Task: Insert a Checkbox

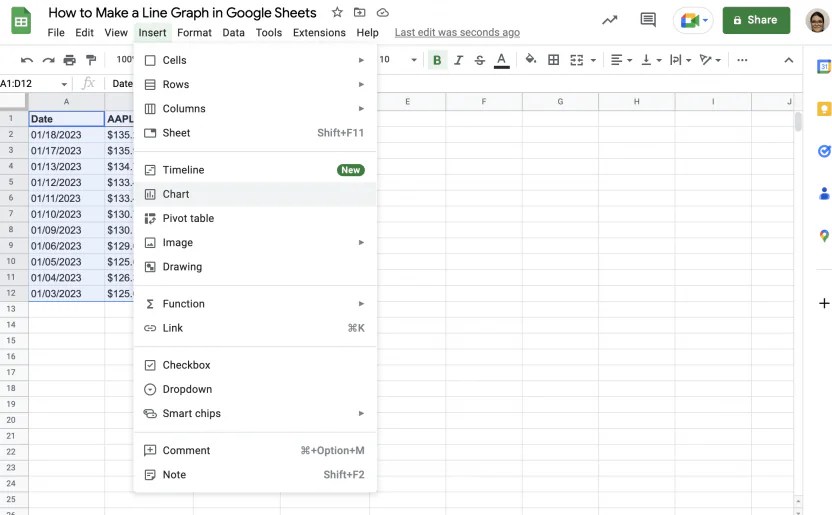Action: click(x=255, y=365)
